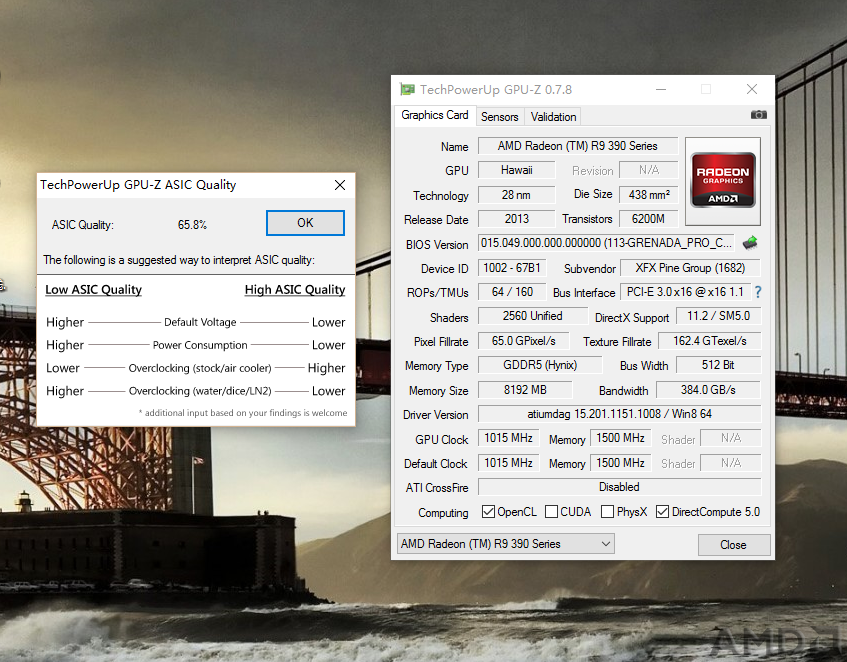Click the Close button in GPU-Z
847x662 pixels.
733,545
